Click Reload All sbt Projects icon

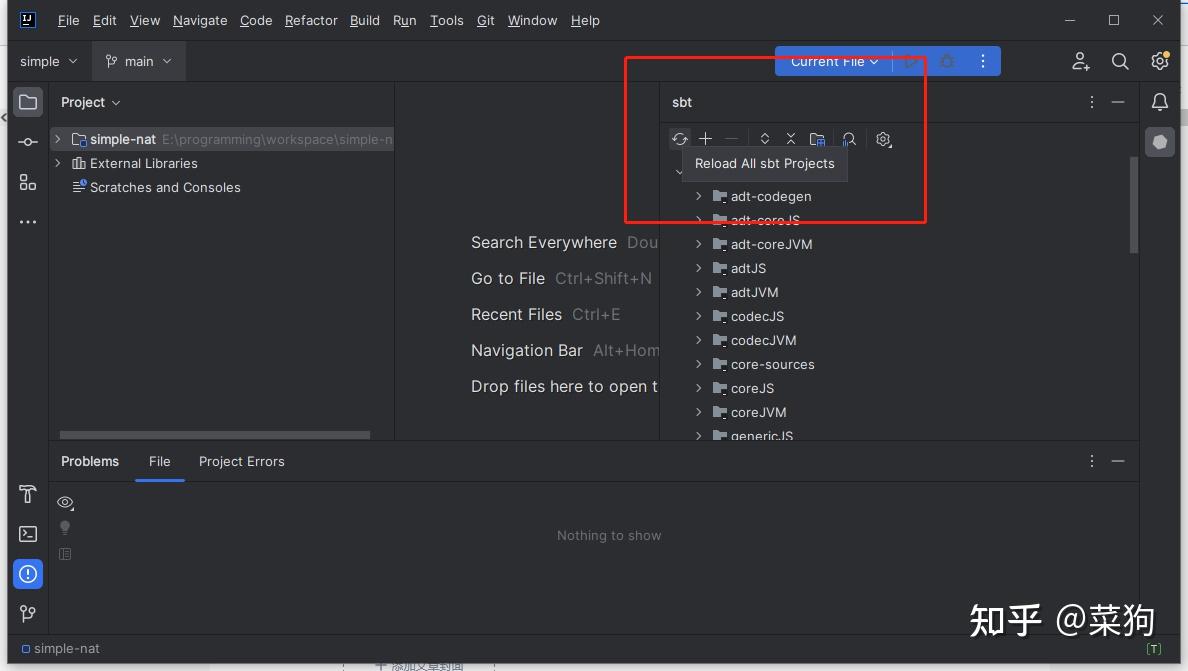(x=680, y=139)
